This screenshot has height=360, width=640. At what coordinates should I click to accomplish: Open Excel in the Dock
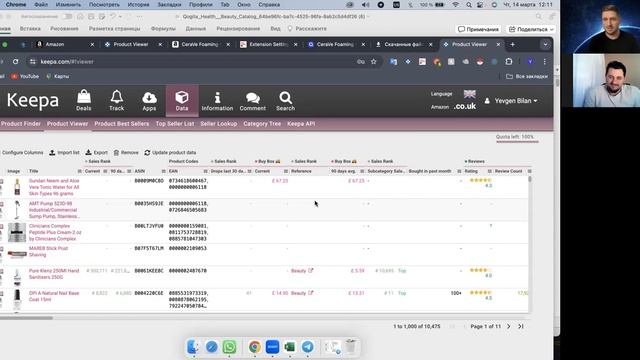(x=290, y=347)
